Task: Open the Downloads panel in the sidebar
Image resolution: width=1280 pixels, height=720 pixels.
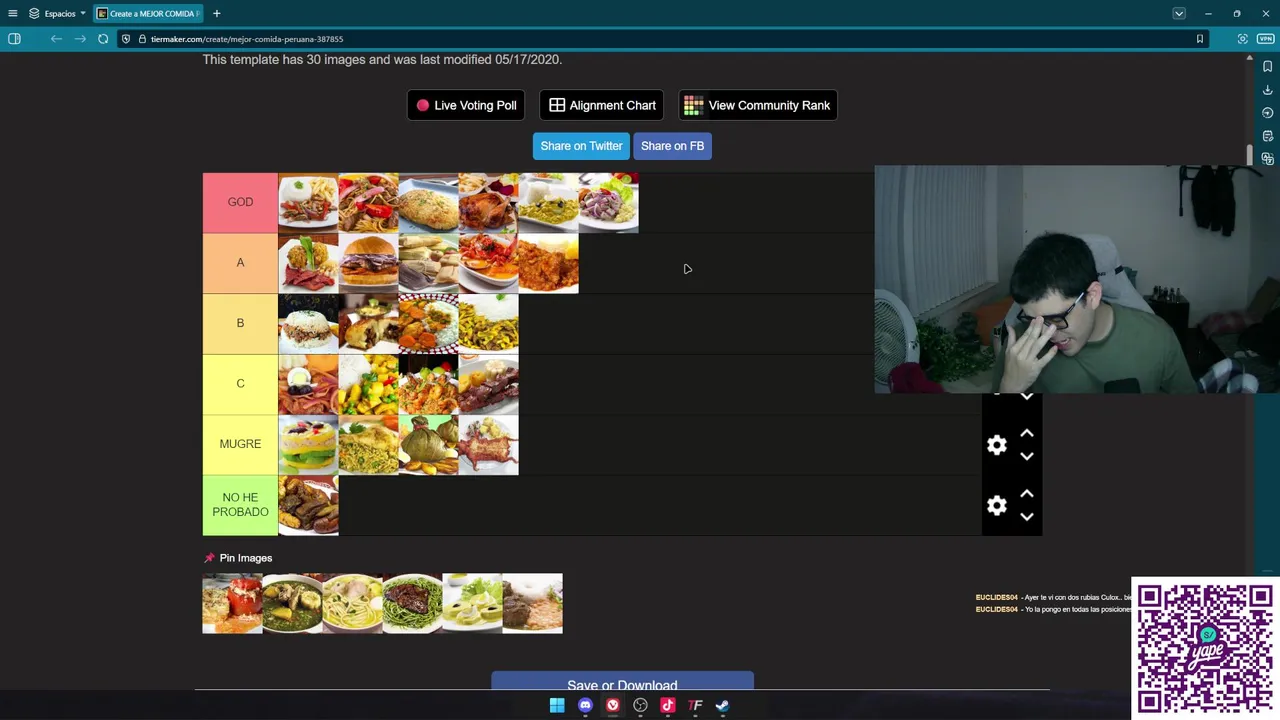Action: tap(1268, 90)
